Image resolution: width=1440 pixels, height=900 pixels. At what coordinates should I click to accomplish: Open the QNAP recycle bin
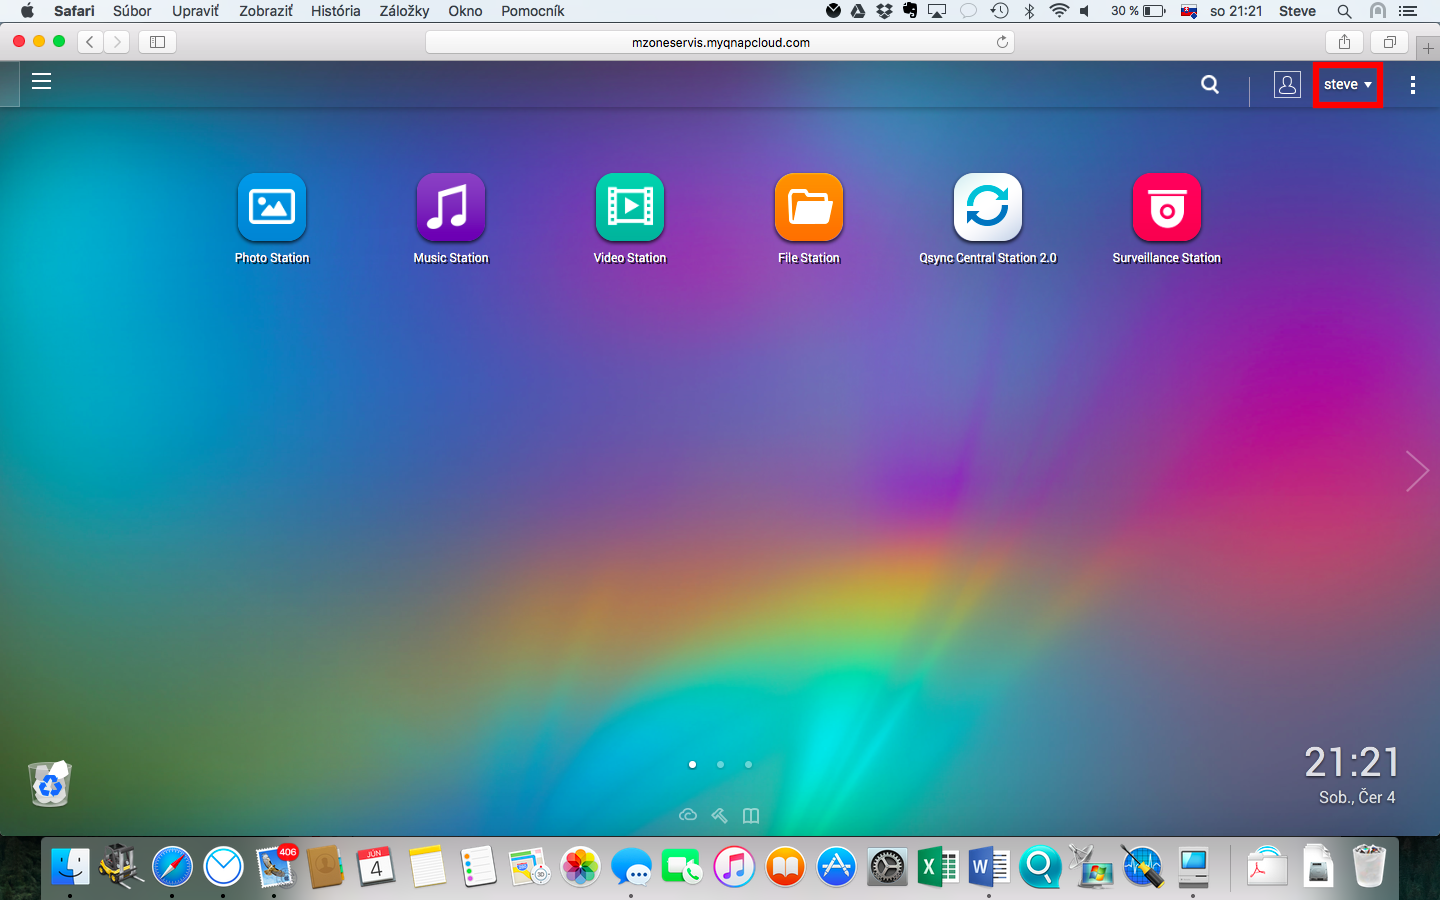[50, 784]
